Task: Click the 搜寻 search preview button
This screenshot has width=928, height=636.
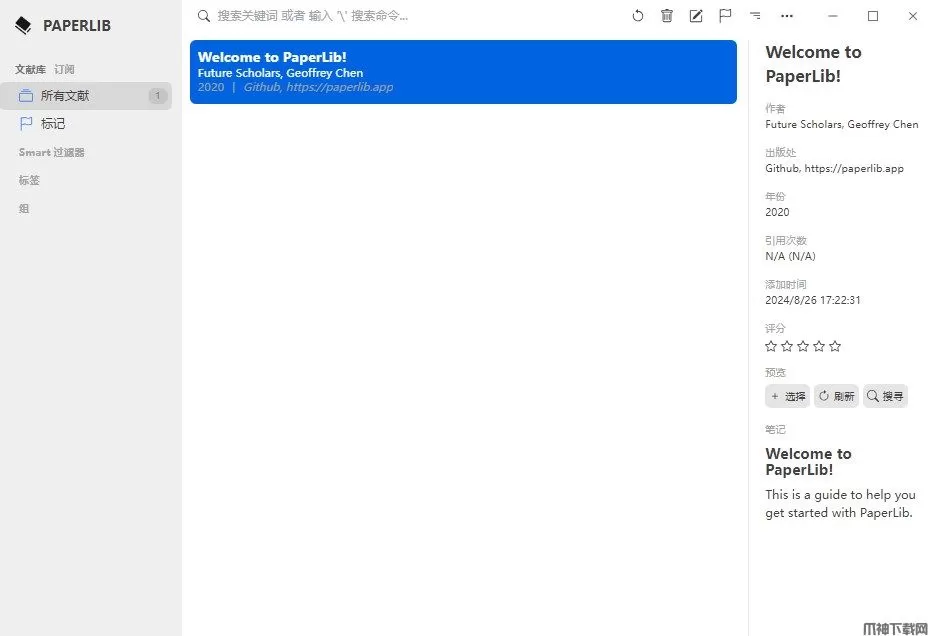Action: 885,396
